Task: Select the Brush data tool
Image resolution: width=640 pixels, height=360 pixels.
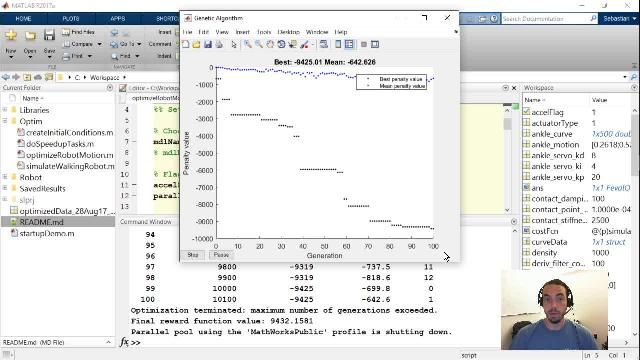Action: (x=304, y=44)
